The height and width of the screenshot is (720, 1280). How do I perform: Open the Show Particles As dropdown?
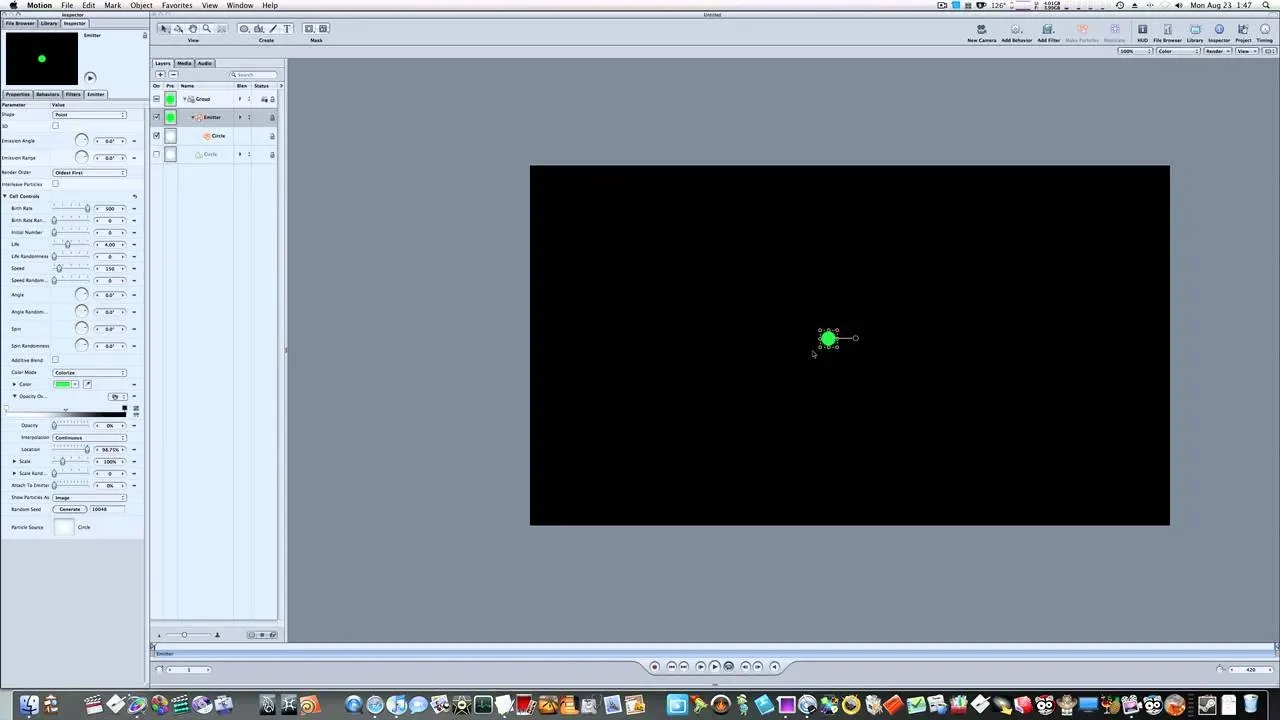(x=90, y=497)
